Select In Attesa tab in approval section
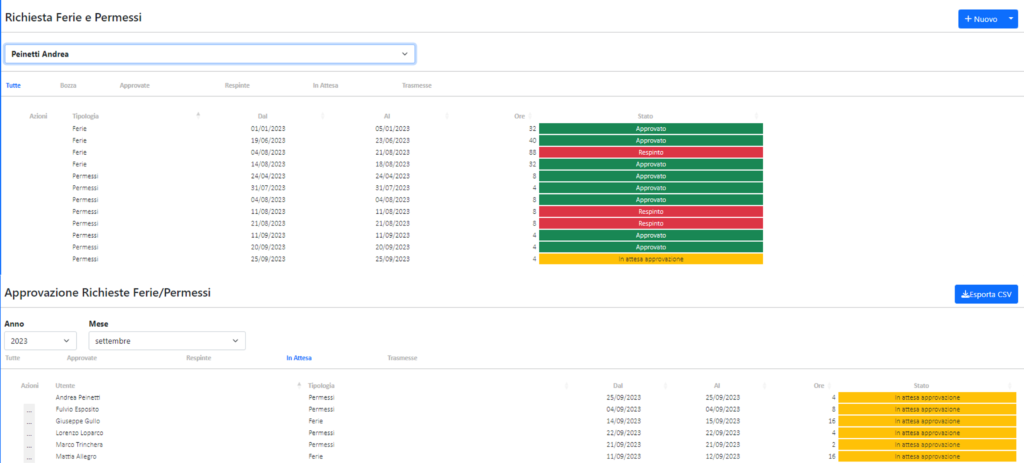Image resolution: width=1024 pixels, height=463 pixels. pos(298,357)
